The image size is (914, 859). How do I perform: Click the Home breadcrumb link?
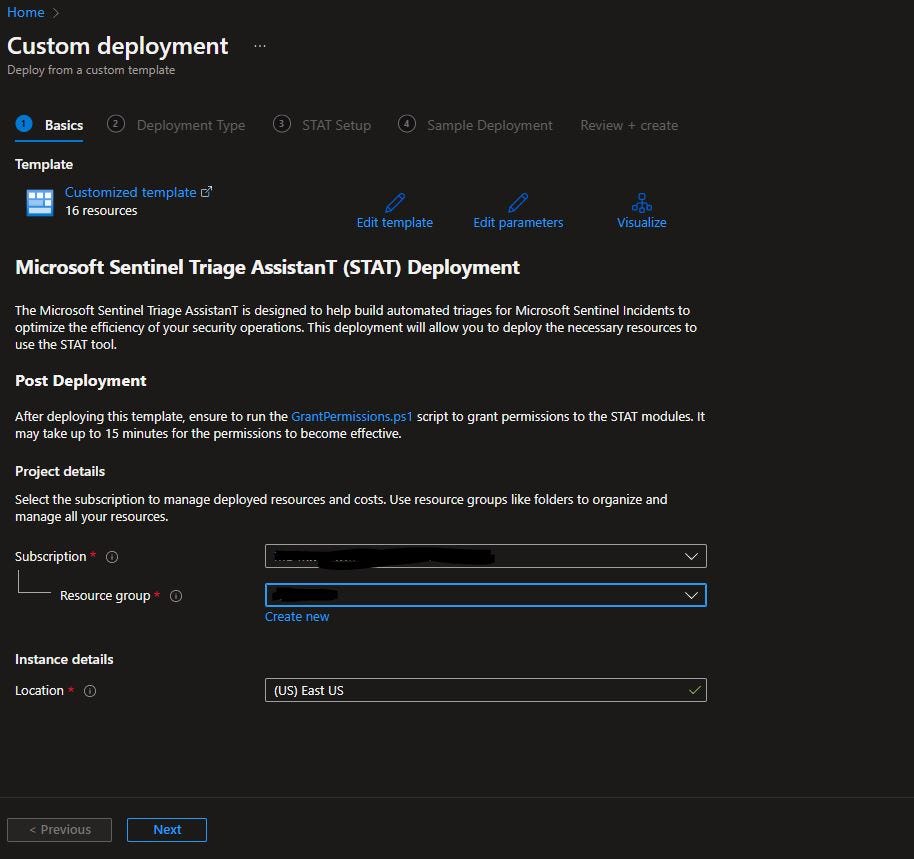(26, 12)
